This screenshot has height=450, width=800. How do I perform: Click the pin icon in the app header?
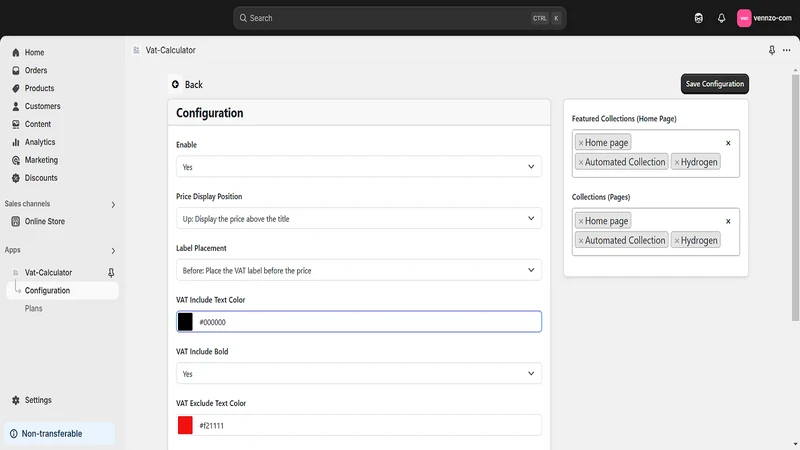point(772,50)
